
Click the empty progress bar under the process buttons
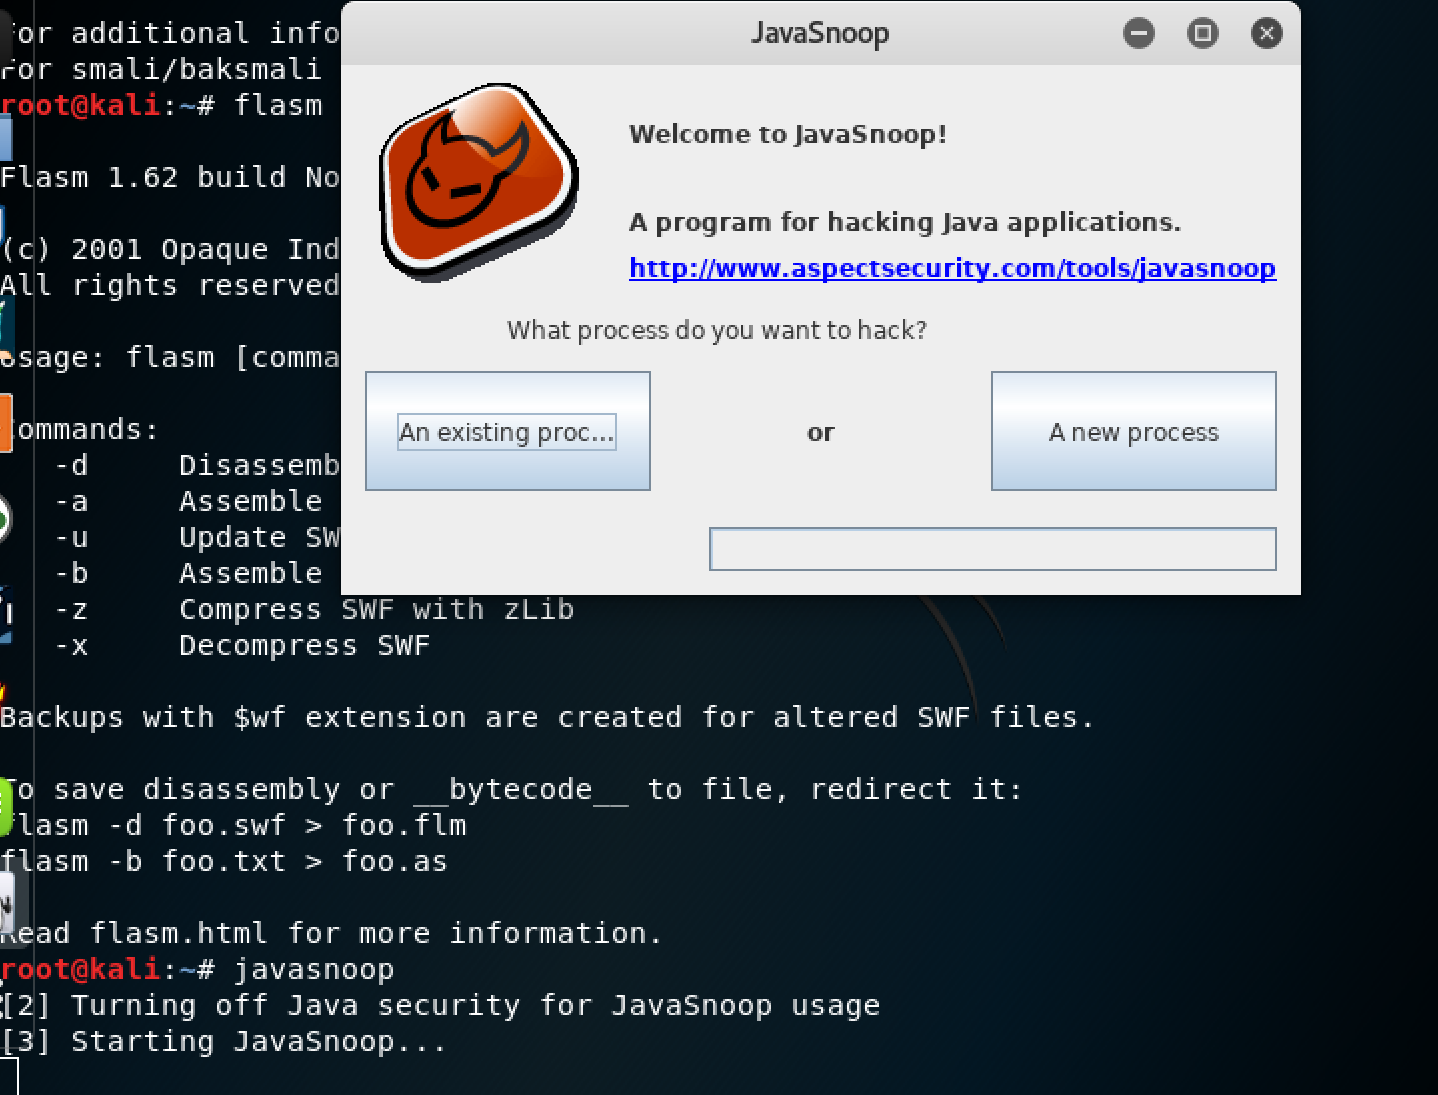coord(993,549)
